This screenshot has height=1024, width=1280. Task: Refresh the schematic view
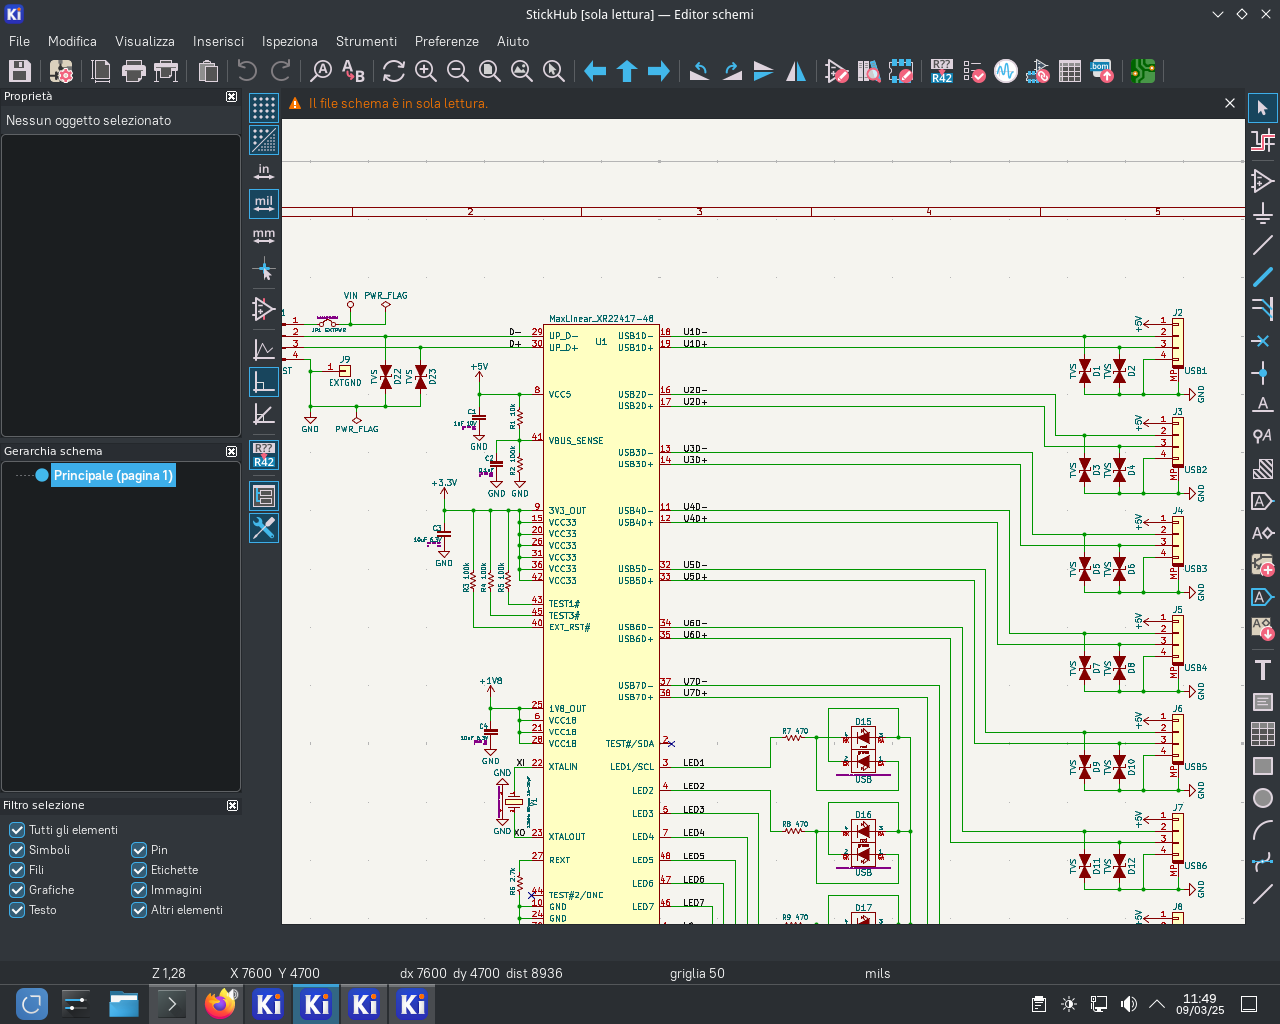[394, 71]
